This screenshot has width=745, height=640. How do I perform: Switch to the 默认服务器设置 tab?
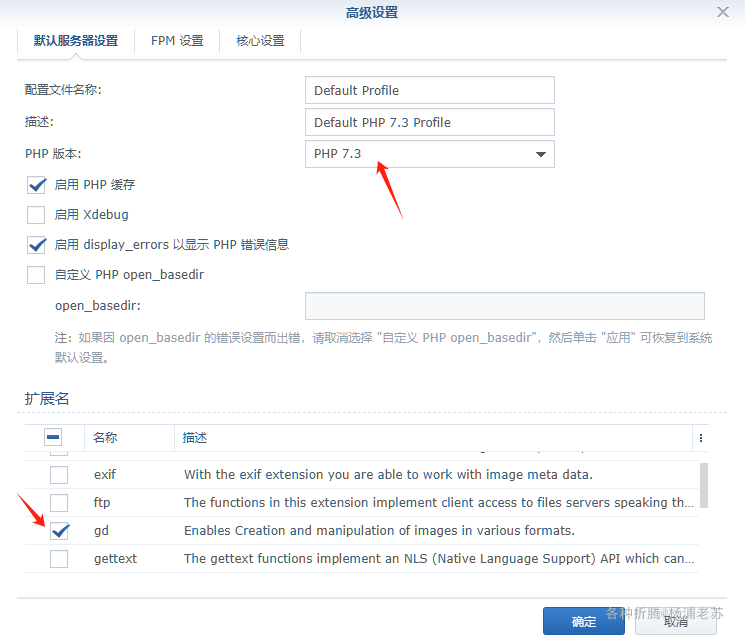[76, 41]
